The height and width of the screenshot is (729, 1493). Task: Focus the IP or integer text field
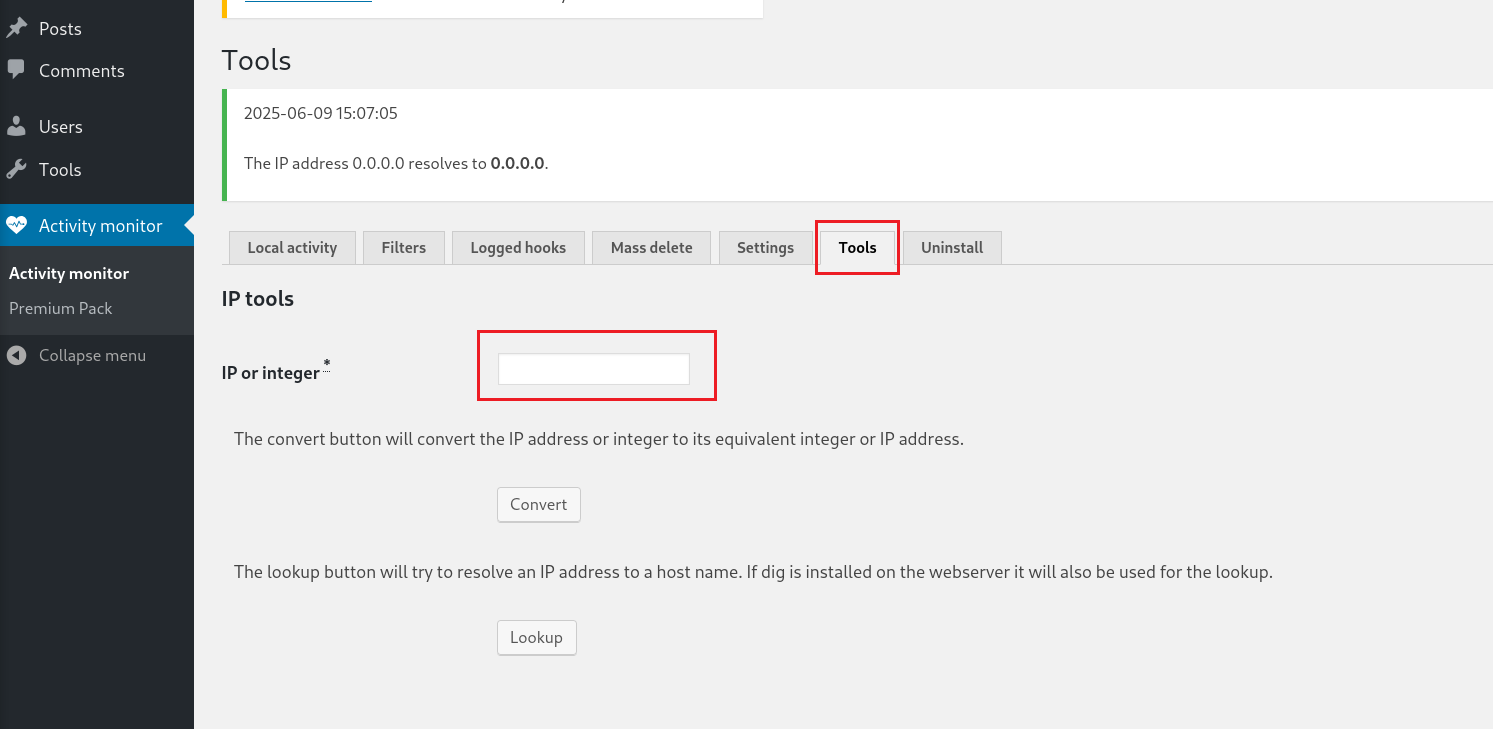click(x=593, y=369)
